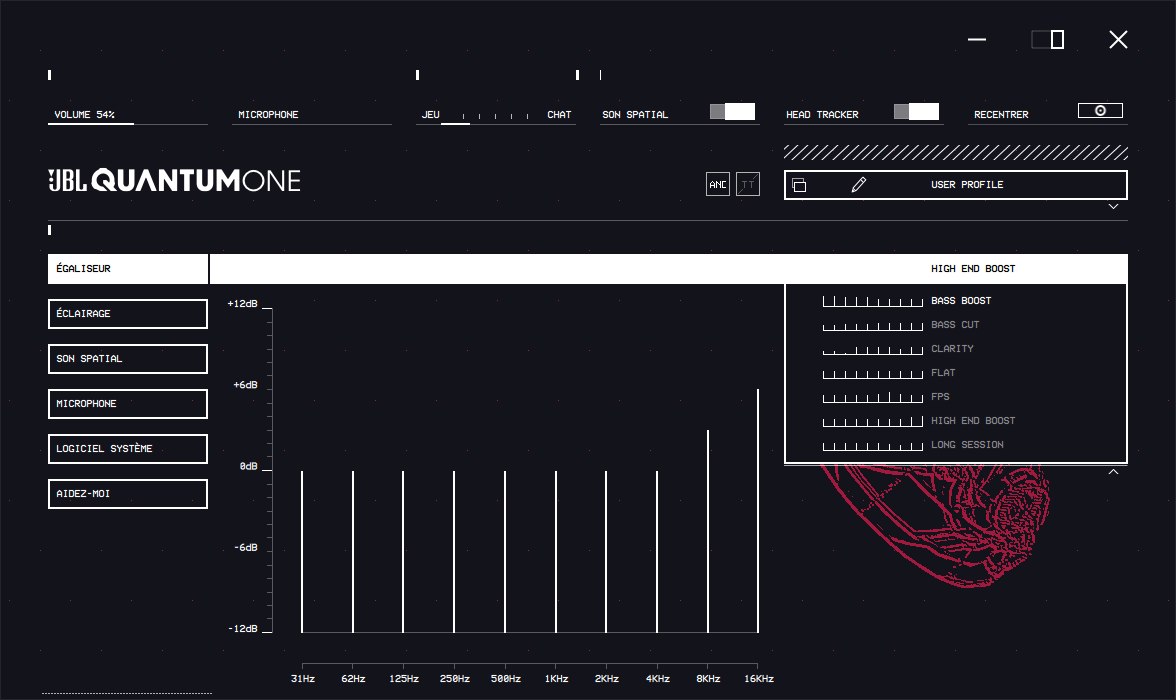Click the 31Hz equalizer band bar
Viewport: 1176px width, 700px height.
point(302,551)
